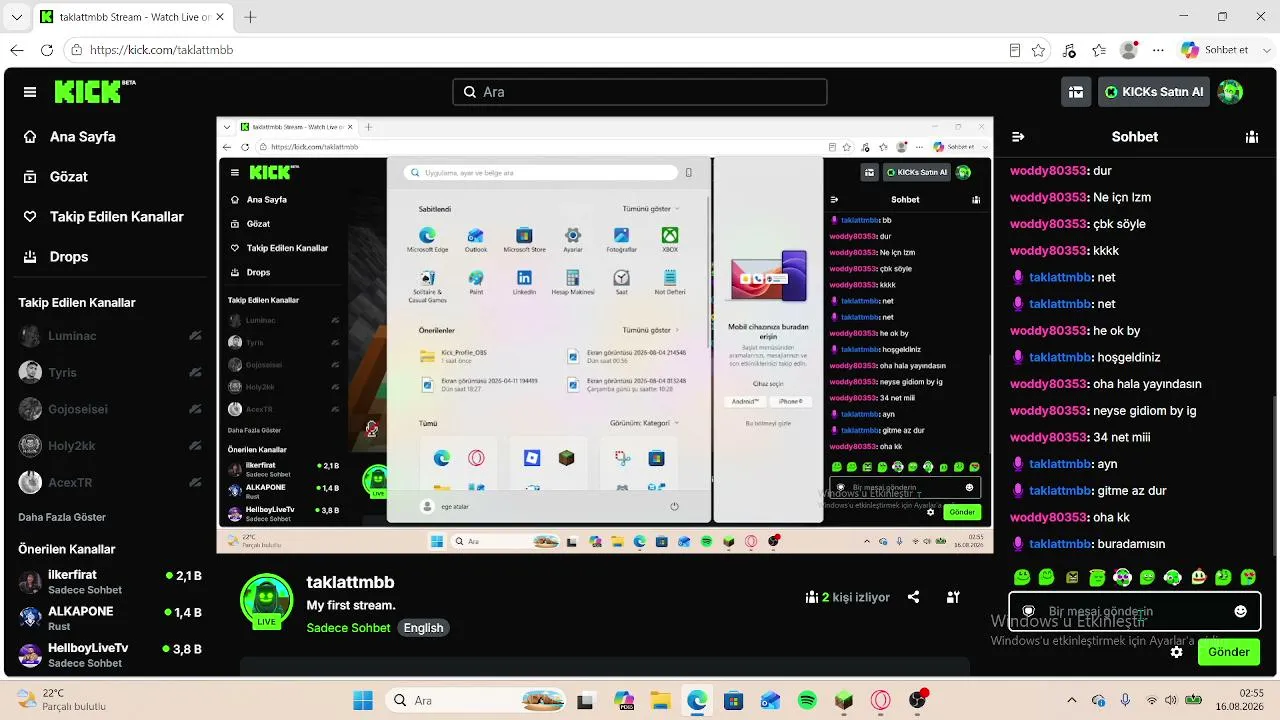
Task: Open Edge settings and more menu
Action: (x=1158, y=50)
